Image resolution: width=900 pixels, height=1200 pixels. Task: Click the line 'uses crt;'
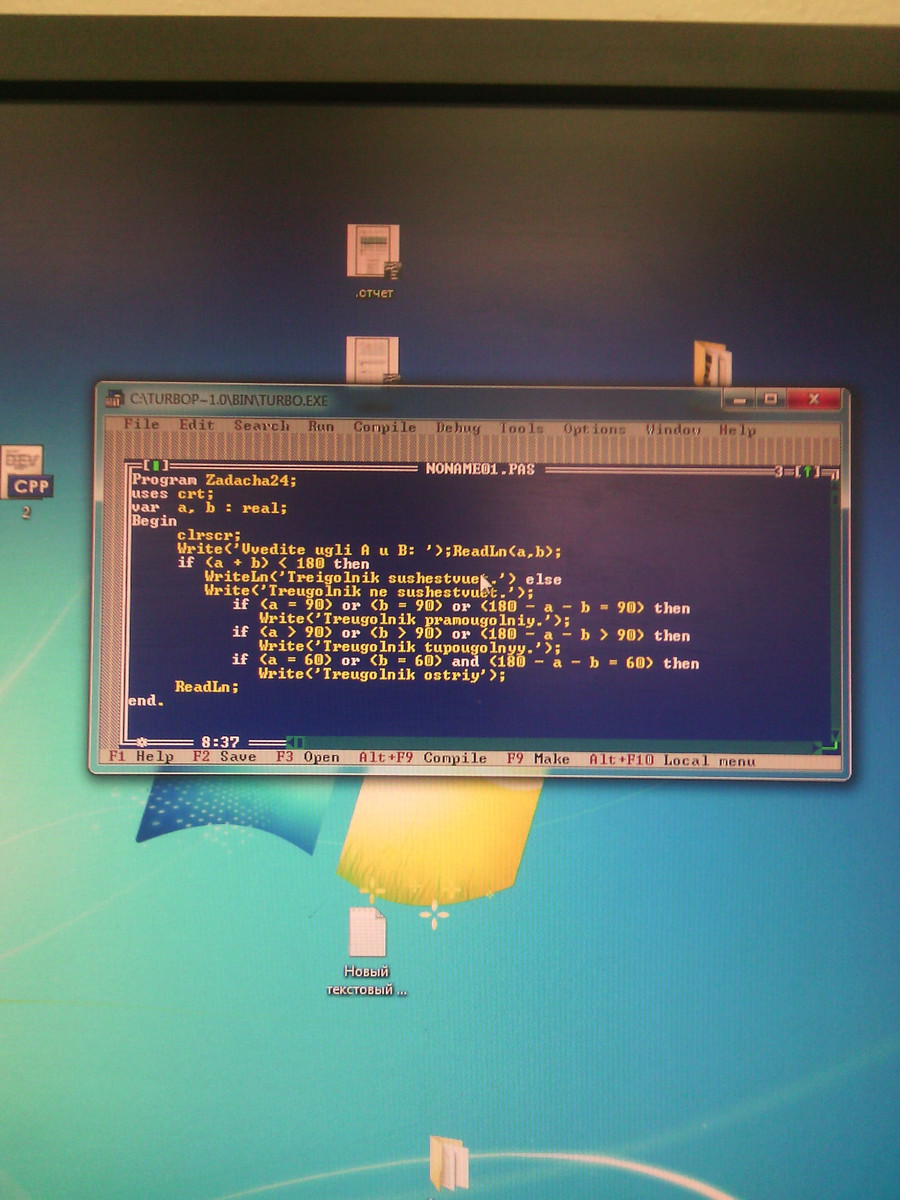[x=172, y=494]
